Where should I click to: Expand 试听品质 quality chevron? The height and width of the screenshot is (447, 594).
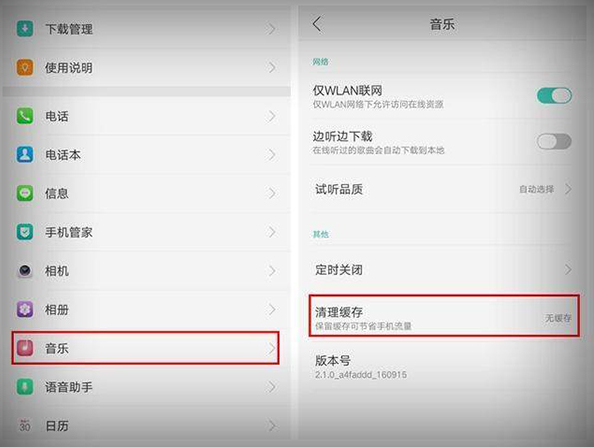pyautogui.click(x=568, y=189)
